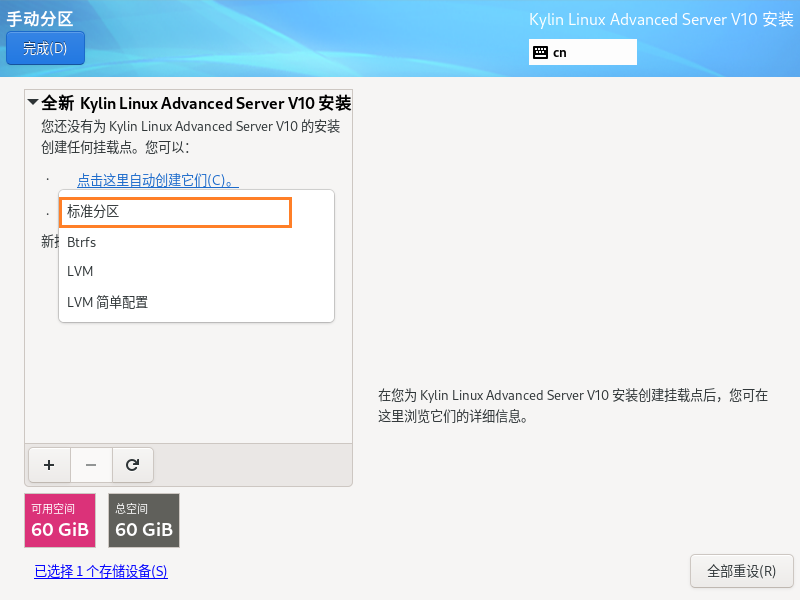Select the LVM 简单配置 option
The width and height of the screenshot is (800, 600).
pos(108,302)
